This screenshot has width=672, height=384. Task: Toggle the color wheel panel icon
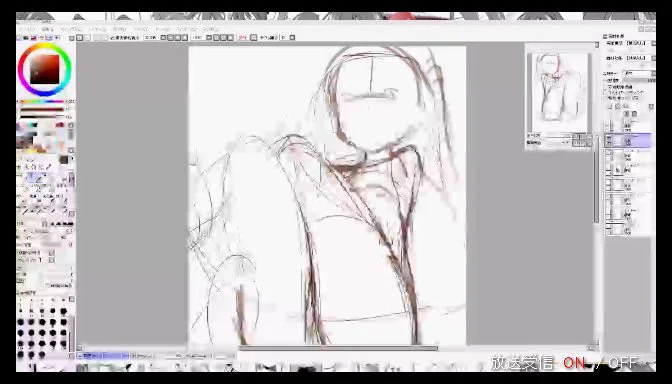point(20,38)
